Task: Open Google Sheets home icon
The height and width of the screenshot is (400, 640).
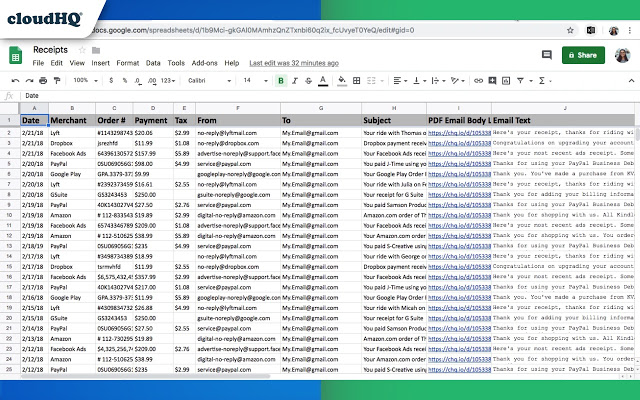Action: point(16,55)
